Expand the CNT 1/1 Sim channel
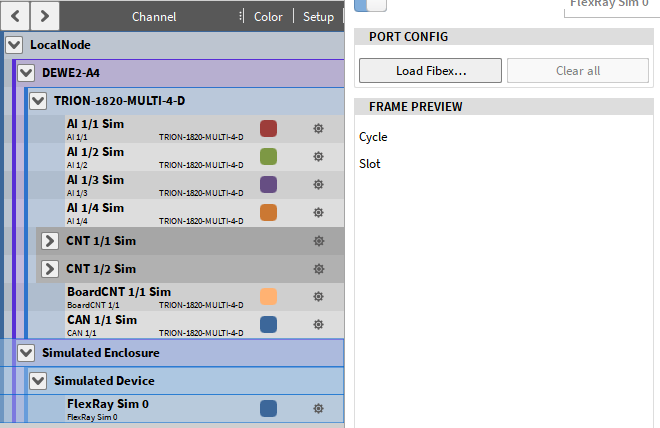660x428 pixels. 50,241
